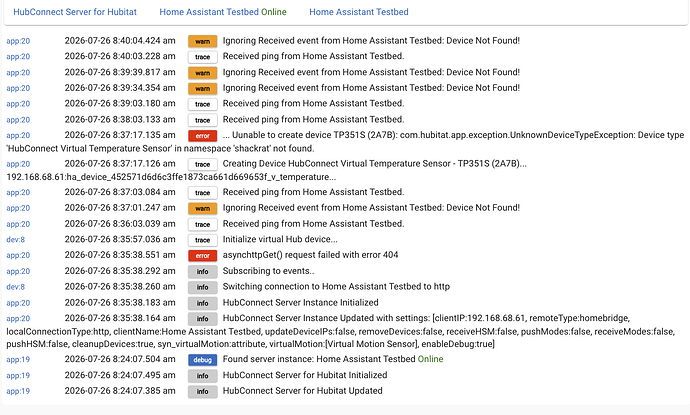The width and height of the screenshot is (690, 415).
Task: Open the app:20 link on the 8:40:04.424 entry
Action: pyautogui.click(x=18, y=41)
